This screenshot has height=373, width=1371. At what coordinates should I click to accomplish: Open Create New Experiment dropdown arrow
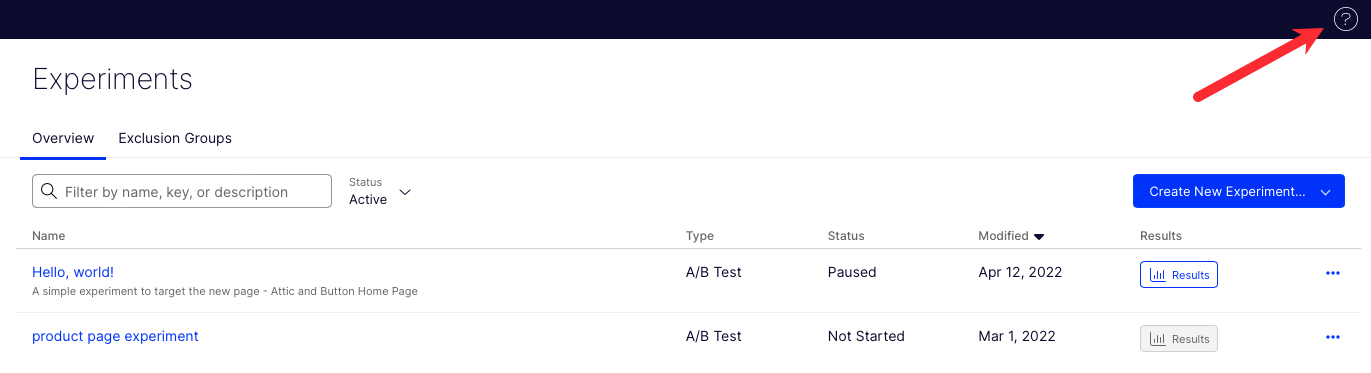(x=1326, y=191)
